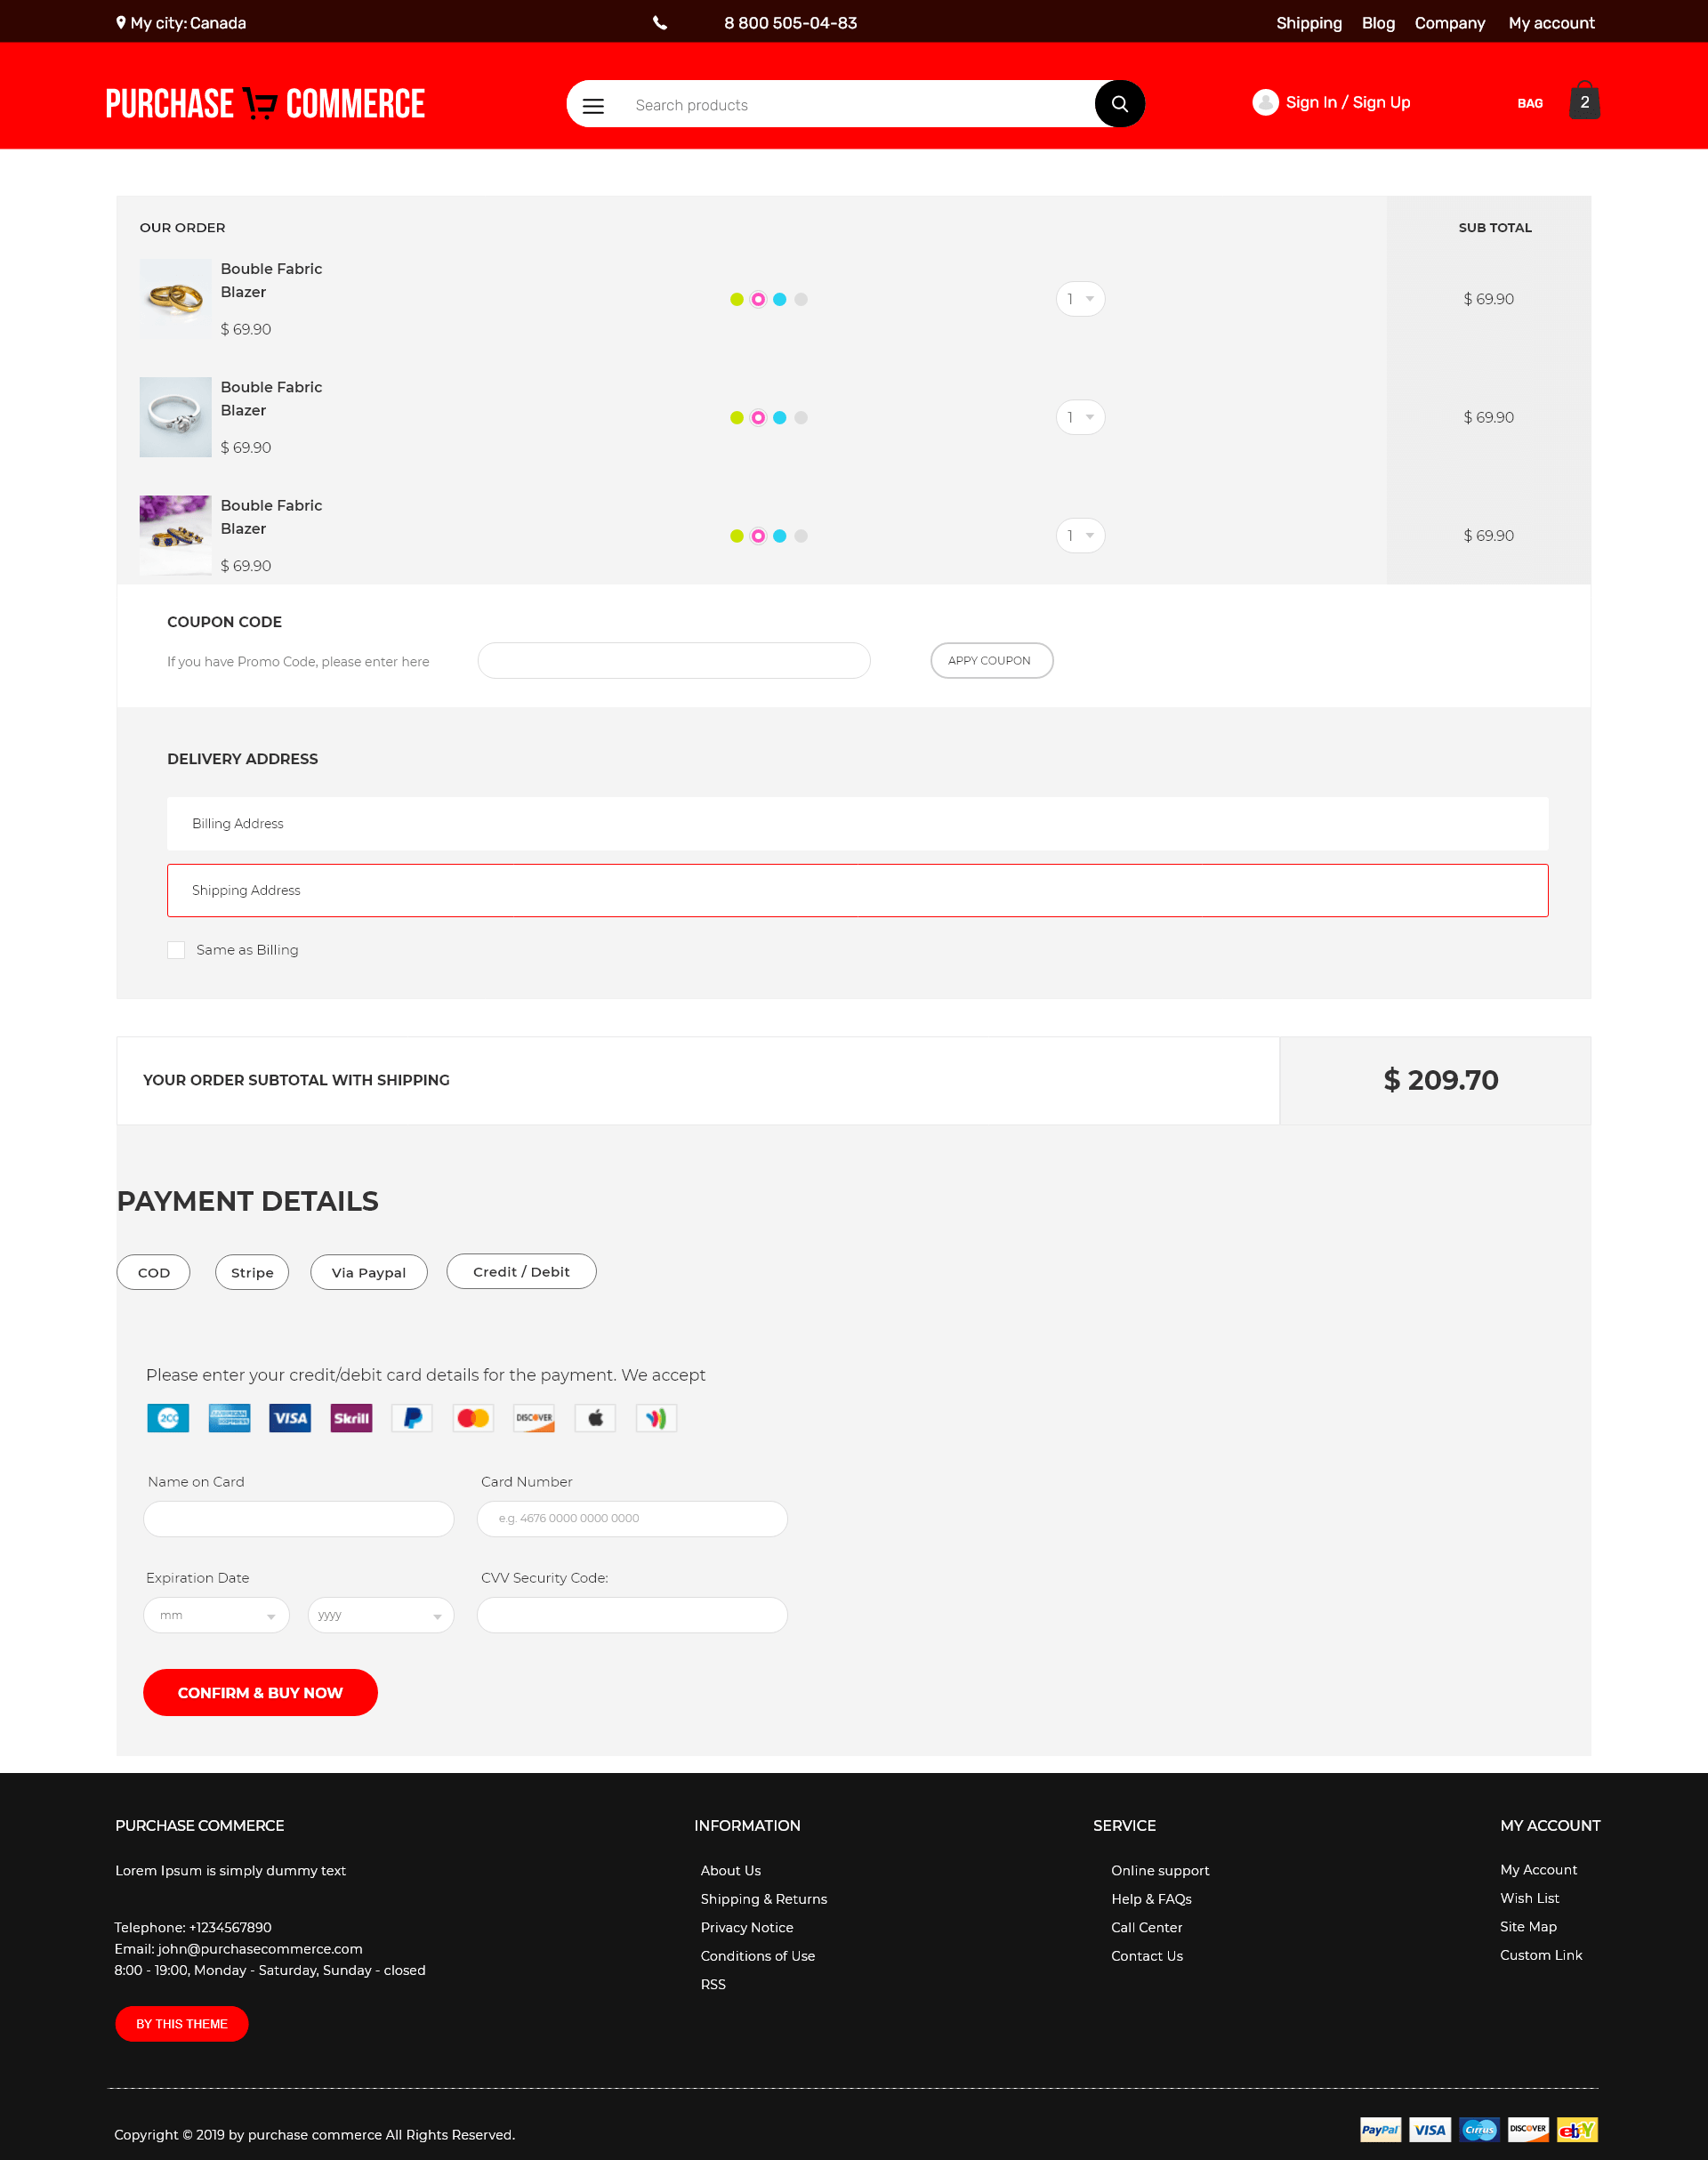This screenshot has width=1708, height=2160.
Task: Click APPLY COUPON button
Action: [x=991, y=659]
